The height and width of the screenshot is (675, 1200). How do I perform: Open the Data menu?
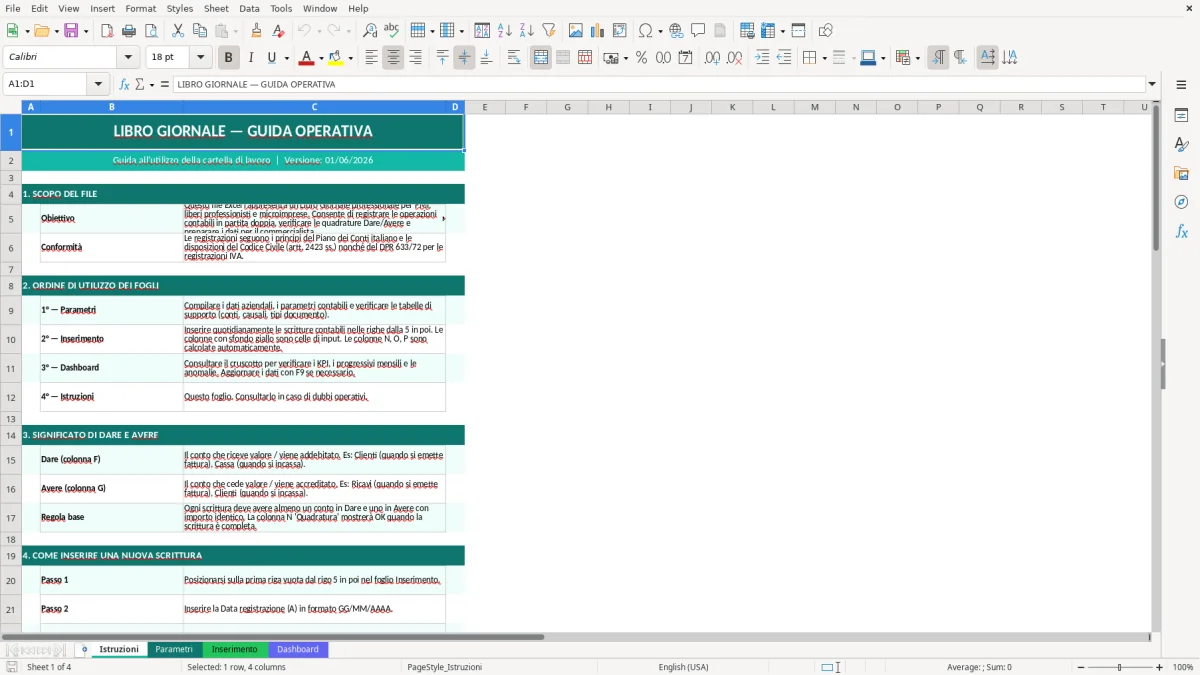tap(249, 8)
